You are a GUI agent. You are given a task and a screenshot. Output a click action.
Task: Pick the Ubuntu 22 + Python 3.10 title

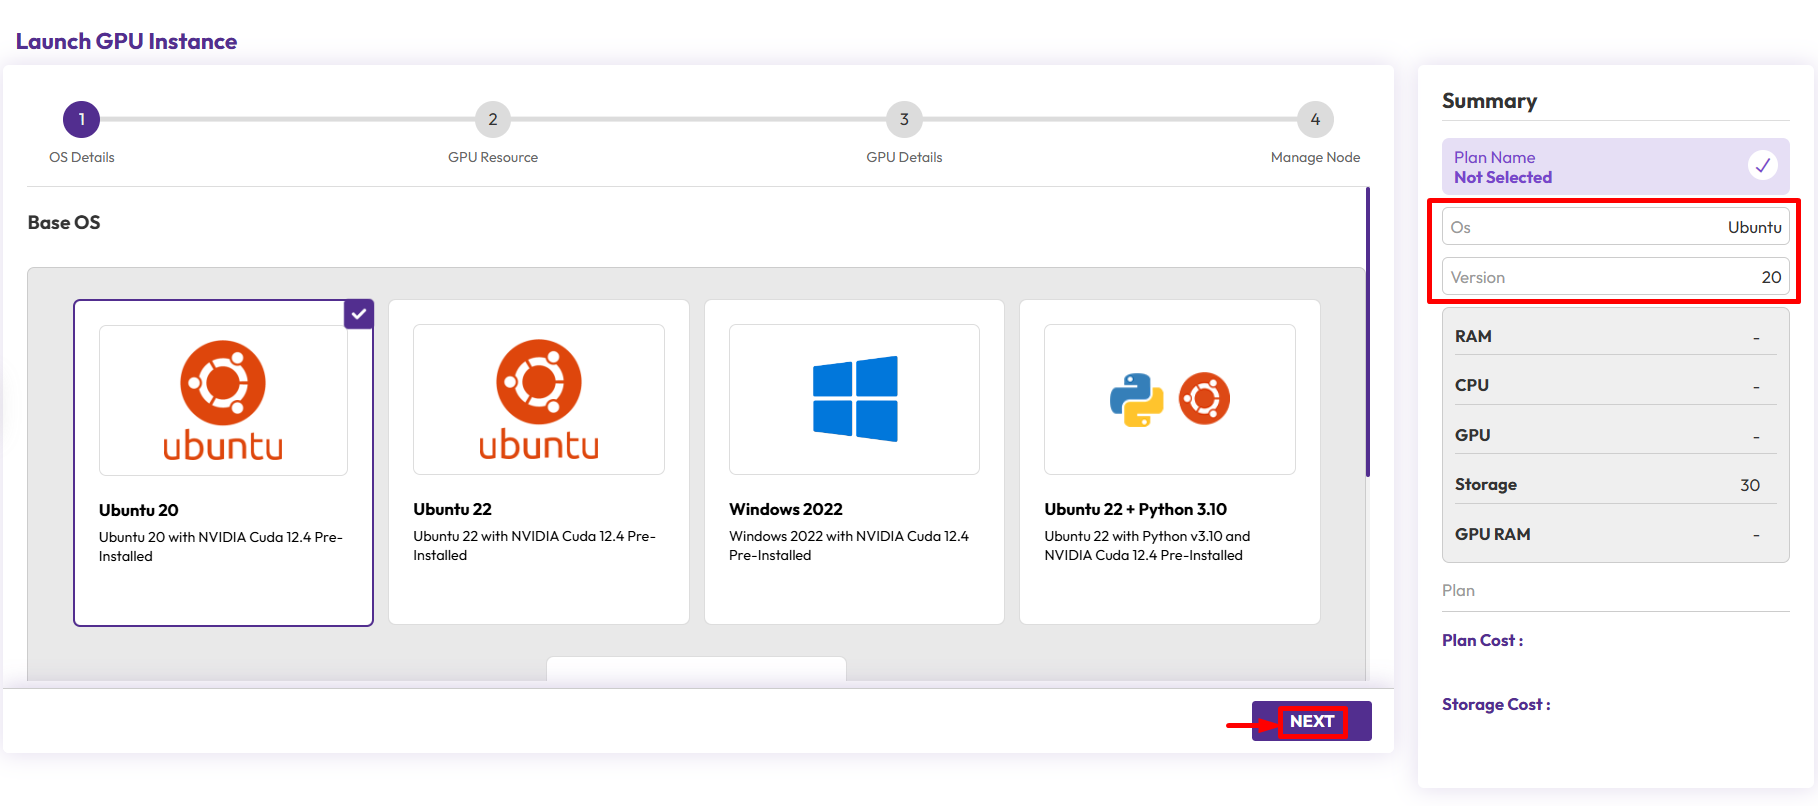1135,509
